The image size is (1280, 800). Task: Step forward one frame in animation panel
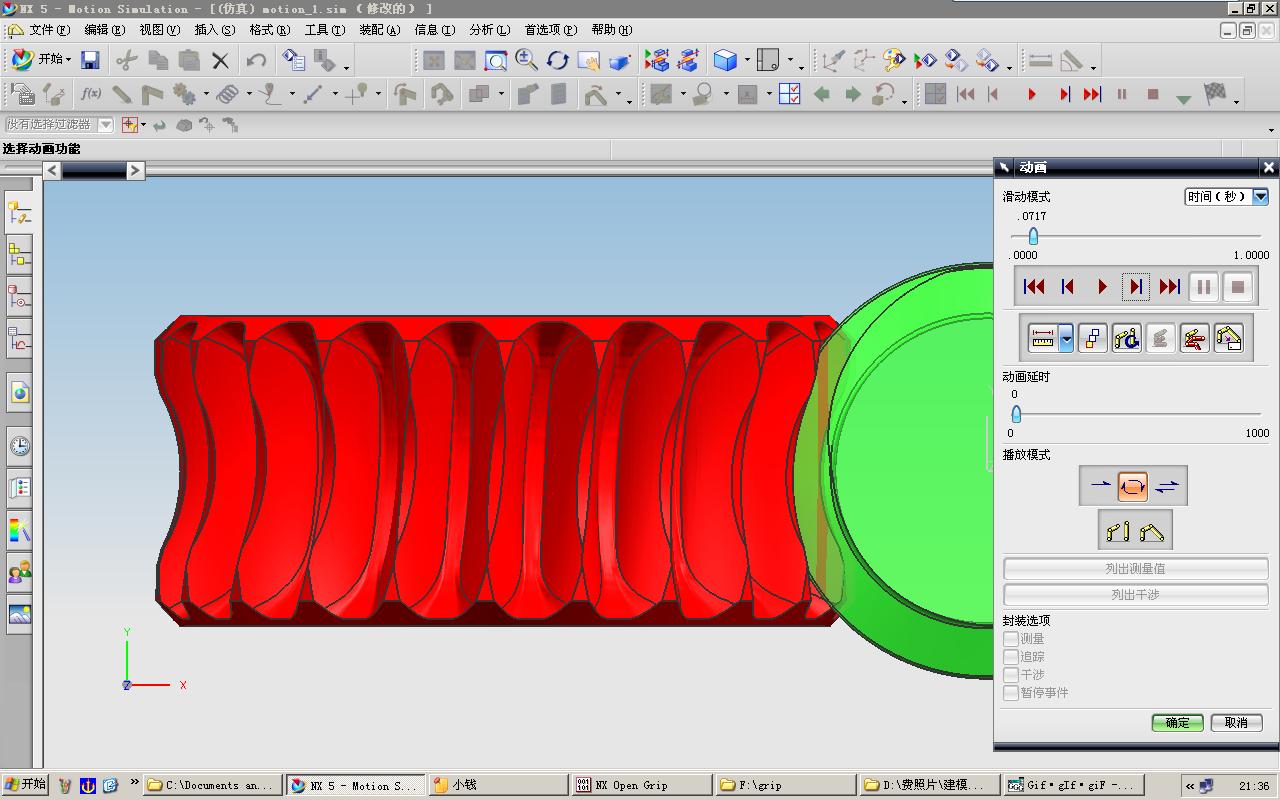(x=1136, y=287)
